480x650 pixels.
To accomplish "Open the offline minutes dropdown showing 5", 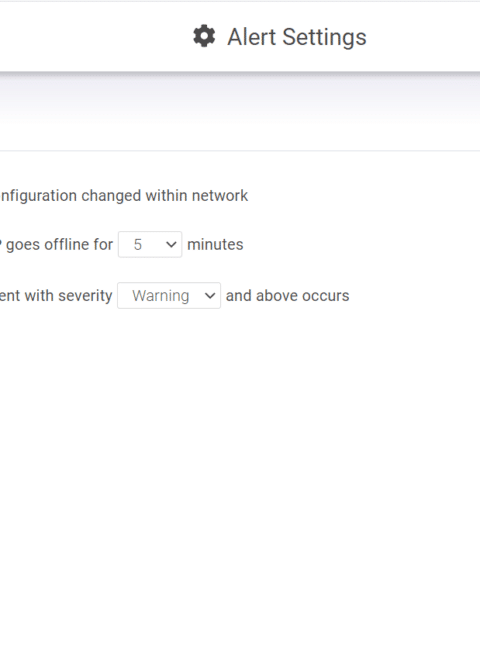I will [150, 245].
